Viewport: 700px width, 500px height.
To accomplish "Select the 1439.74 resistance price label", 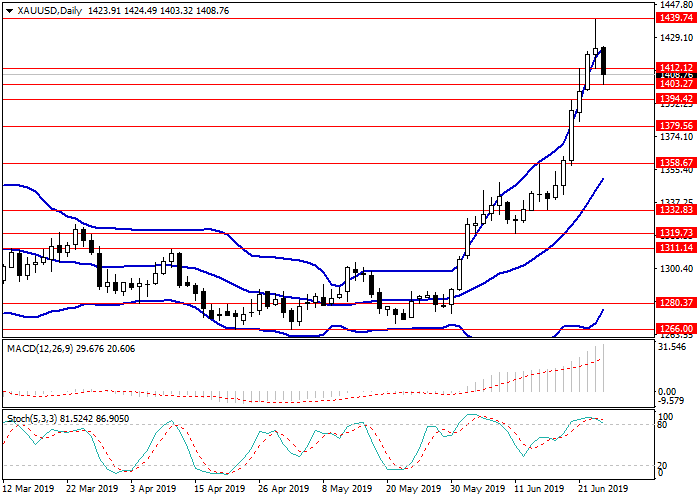I will click(676, 18).
